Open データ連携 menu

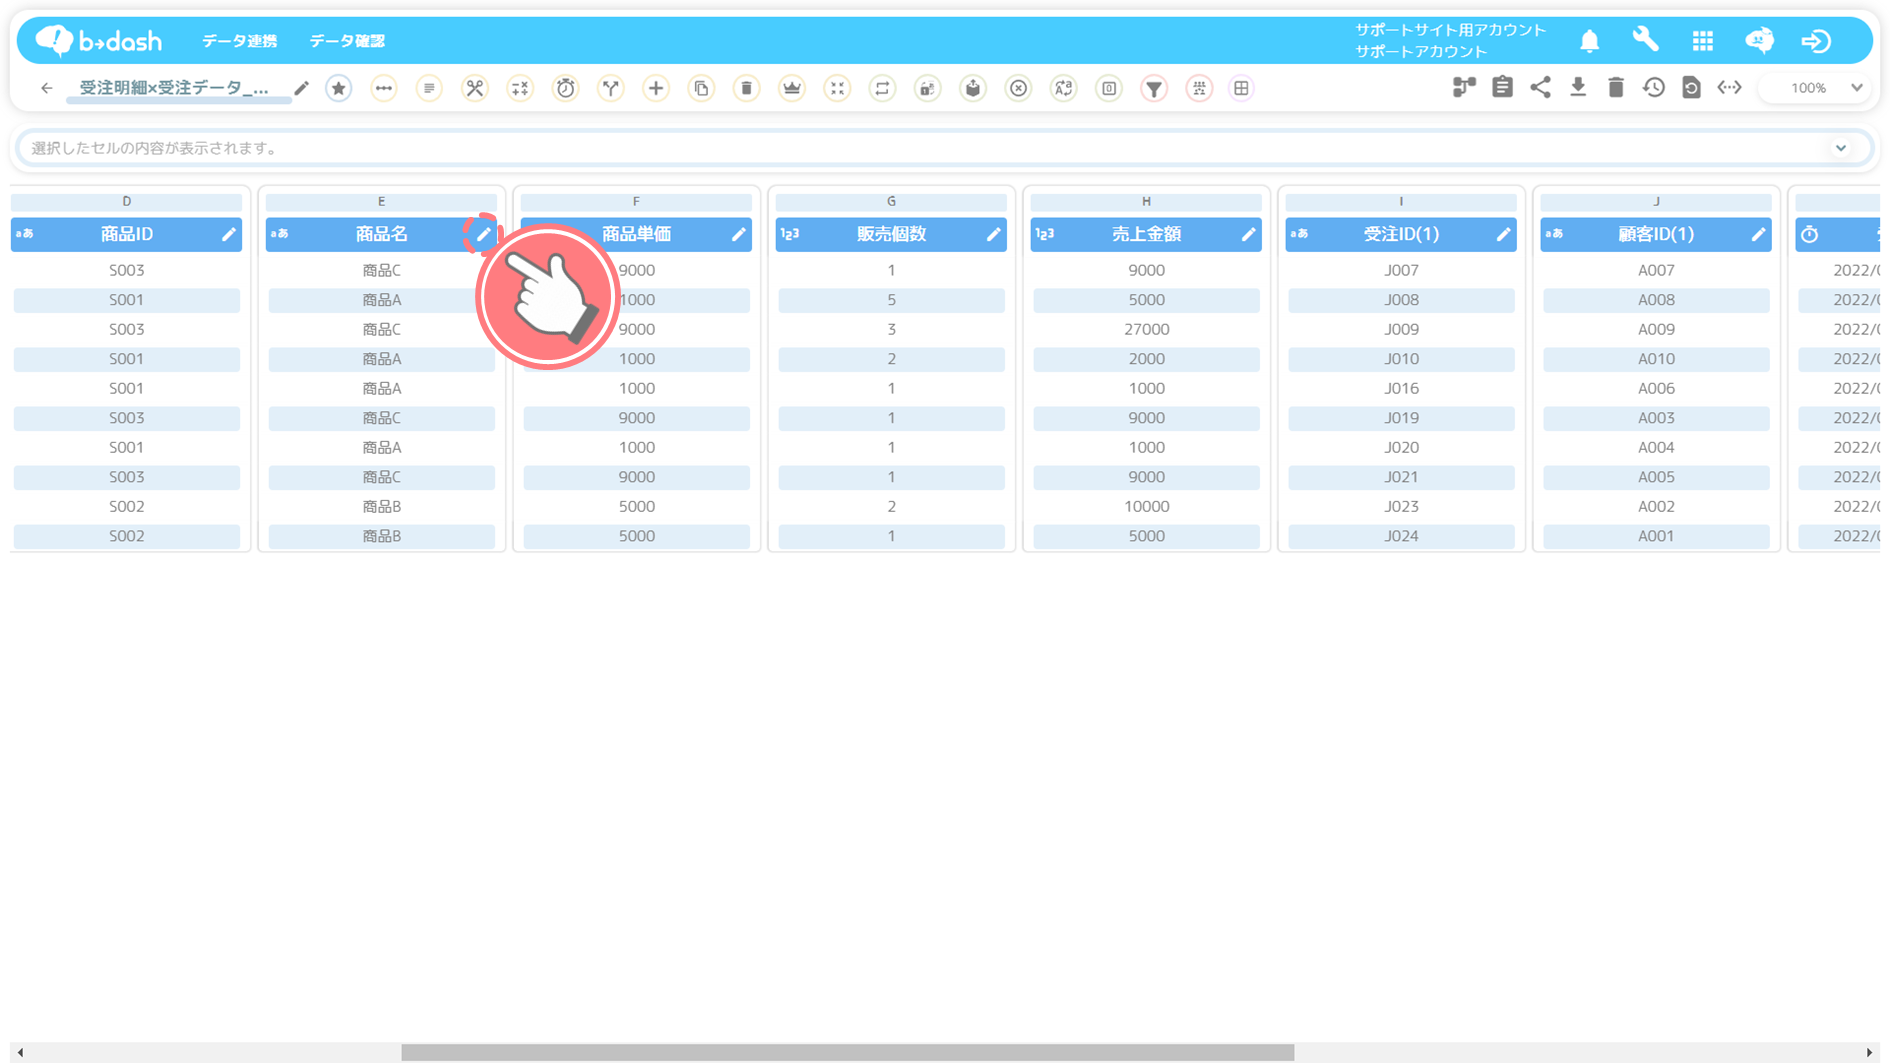239,41
